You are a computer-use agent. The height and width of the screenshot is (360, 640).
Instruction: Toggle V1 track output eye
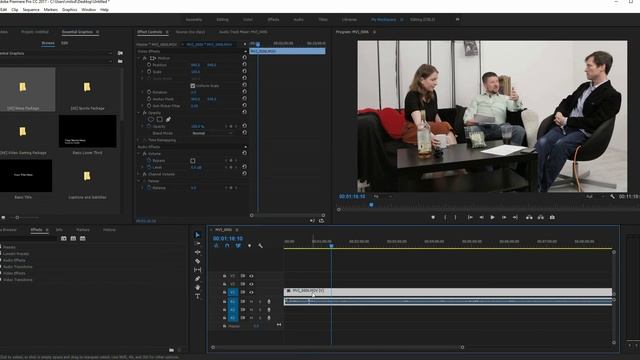click(x=251, y=292)
